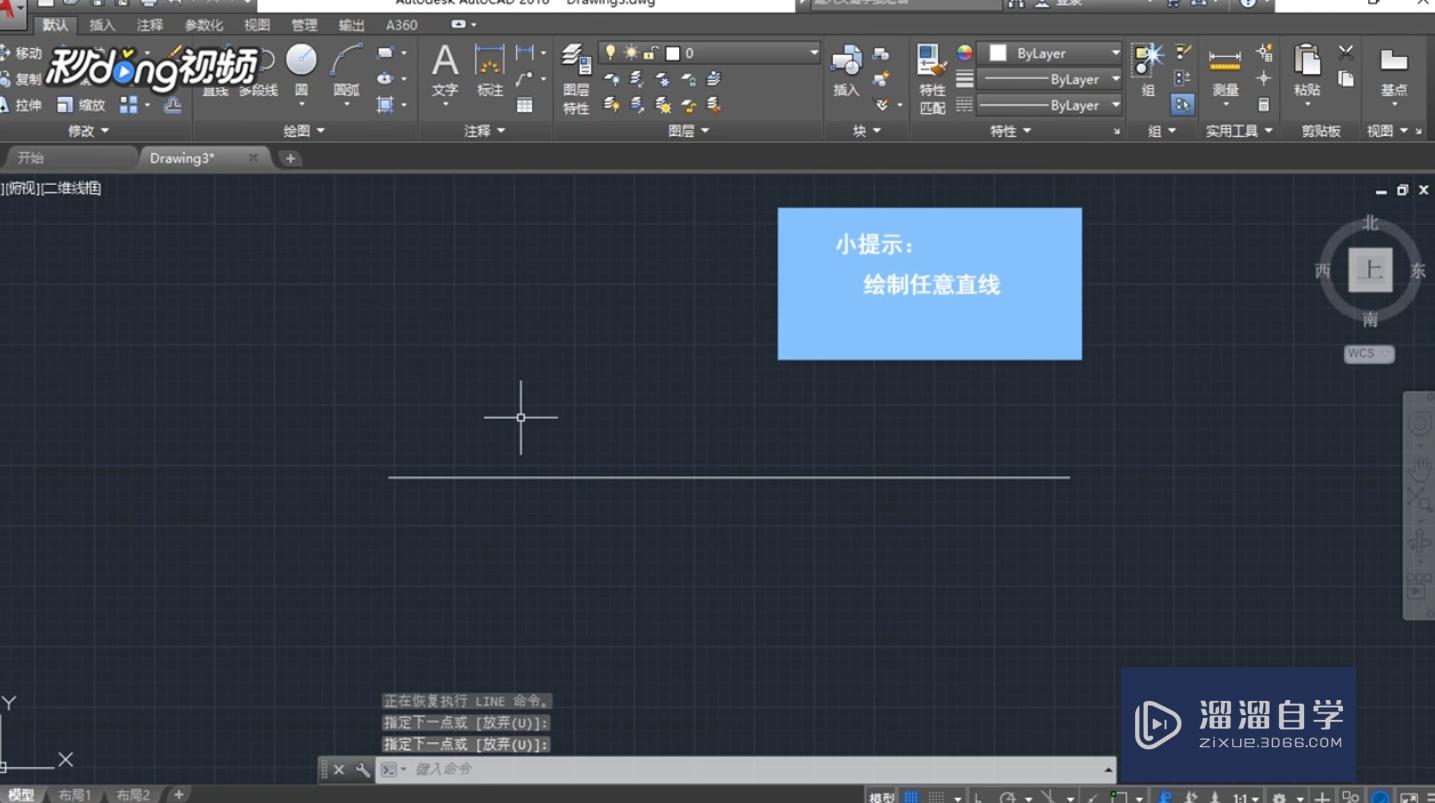Open the Text tool
This screenshot has width=1435, height=803.
(444, 68)
